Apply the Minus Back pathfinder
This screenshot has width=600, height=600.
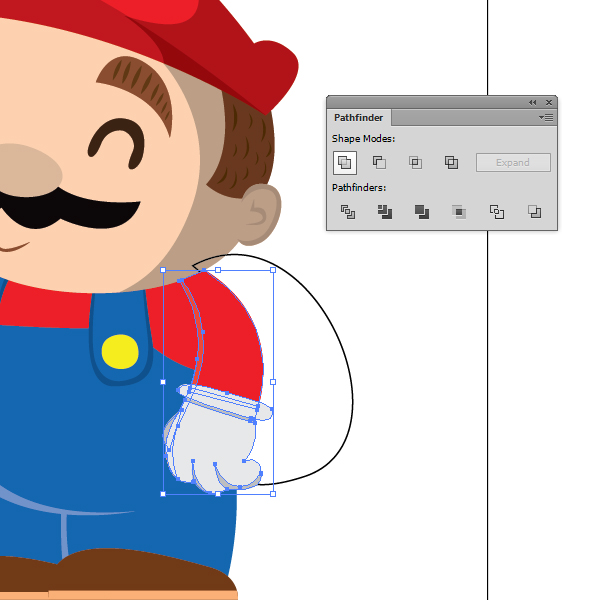coord(534,211)
